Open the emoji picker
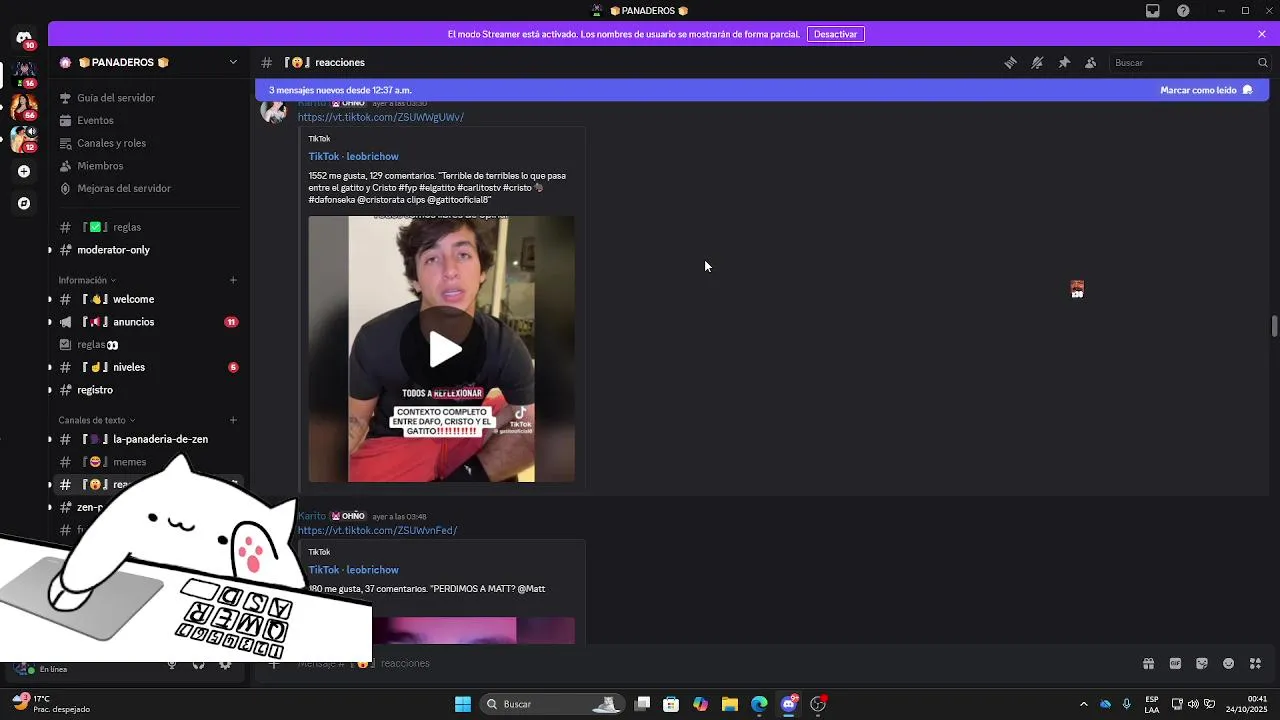Image resolution: width=1280 pixels, height=720 pixels. 1228,663
